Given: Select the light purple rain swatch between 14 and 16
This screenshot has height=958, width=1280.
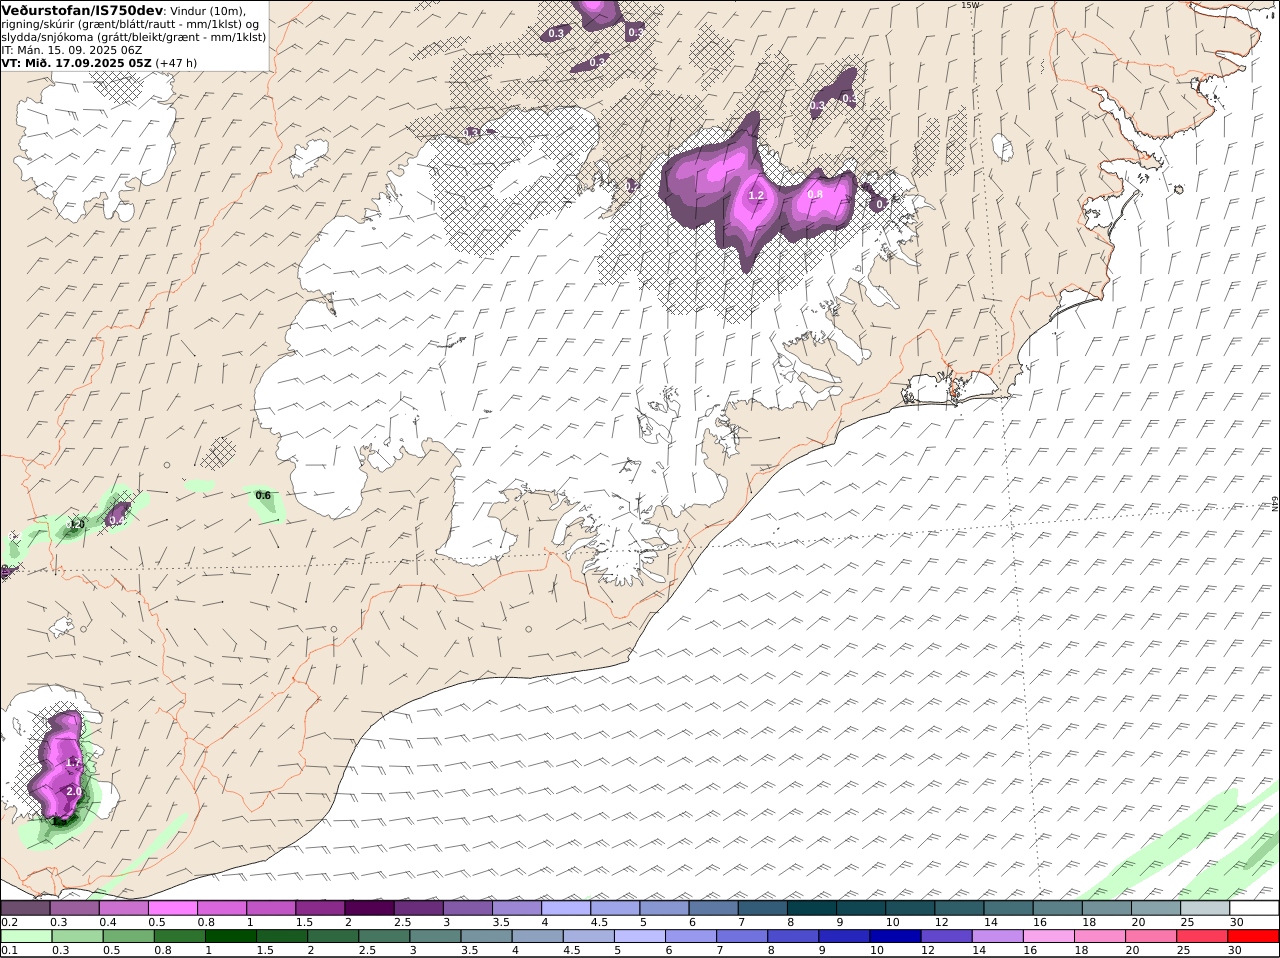Looking at the screenshot, I should pos(996,936).
